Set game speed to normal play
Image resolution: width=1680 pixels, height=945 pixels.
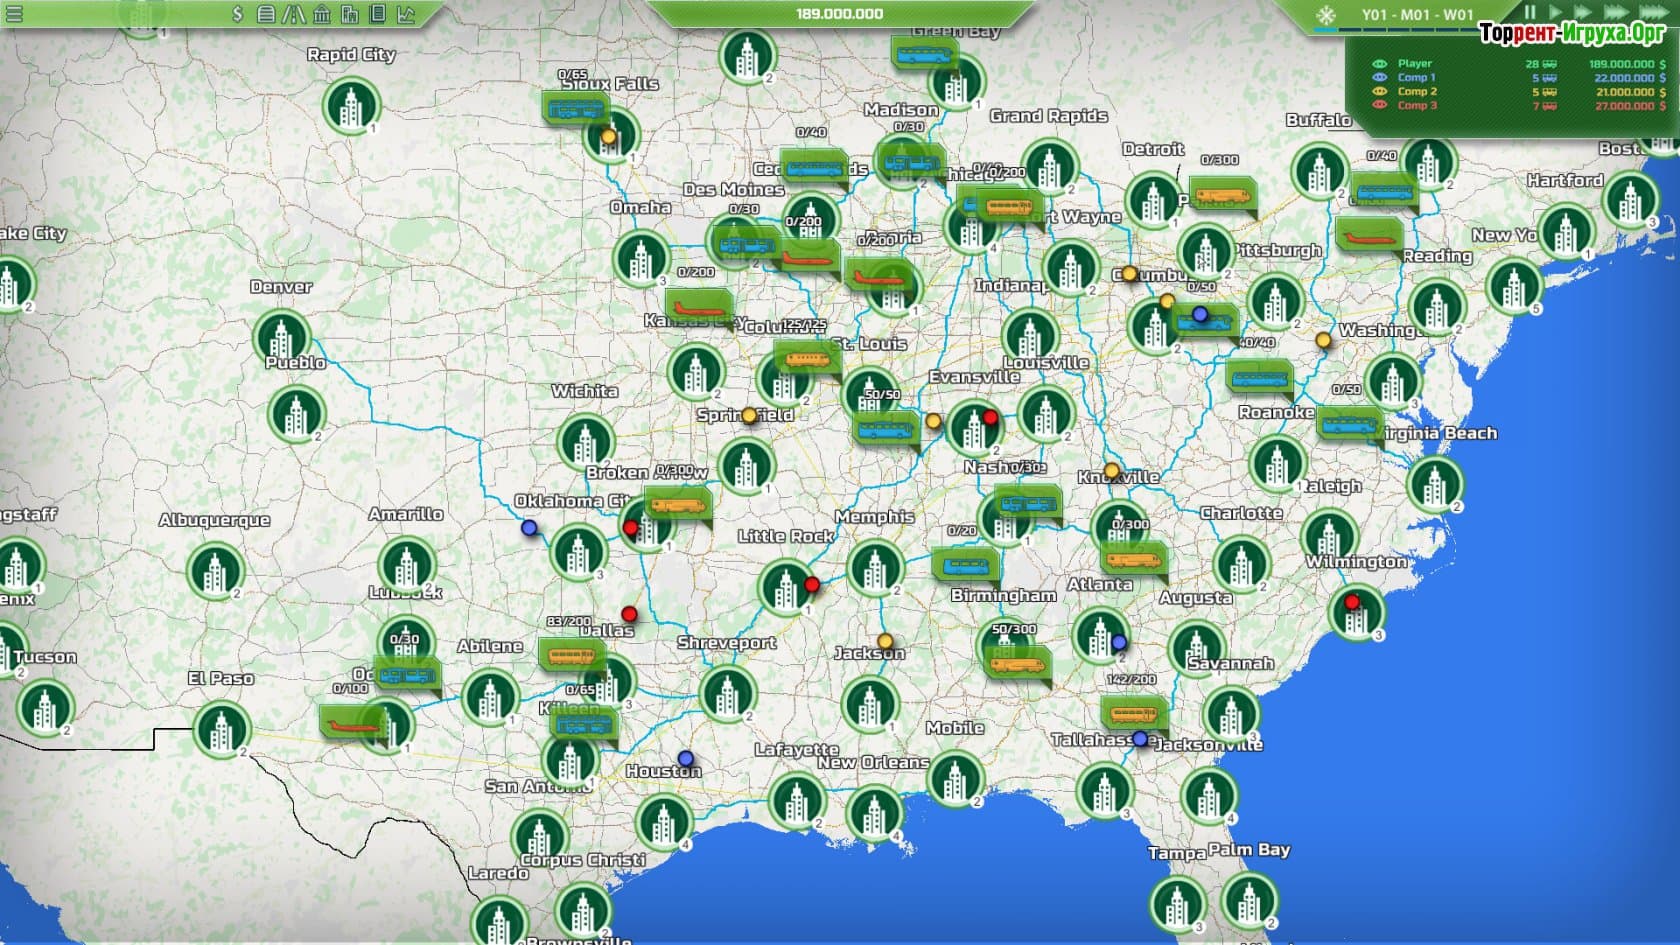pos(1554,13)
